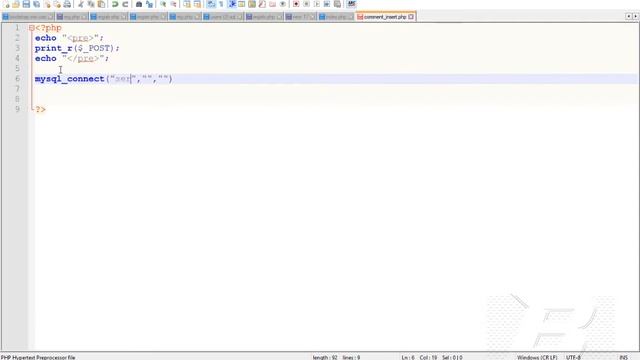This screenshot has width=640, height=360.
Task: Undo the last edit with the green arrow
Action: [115, 4]
